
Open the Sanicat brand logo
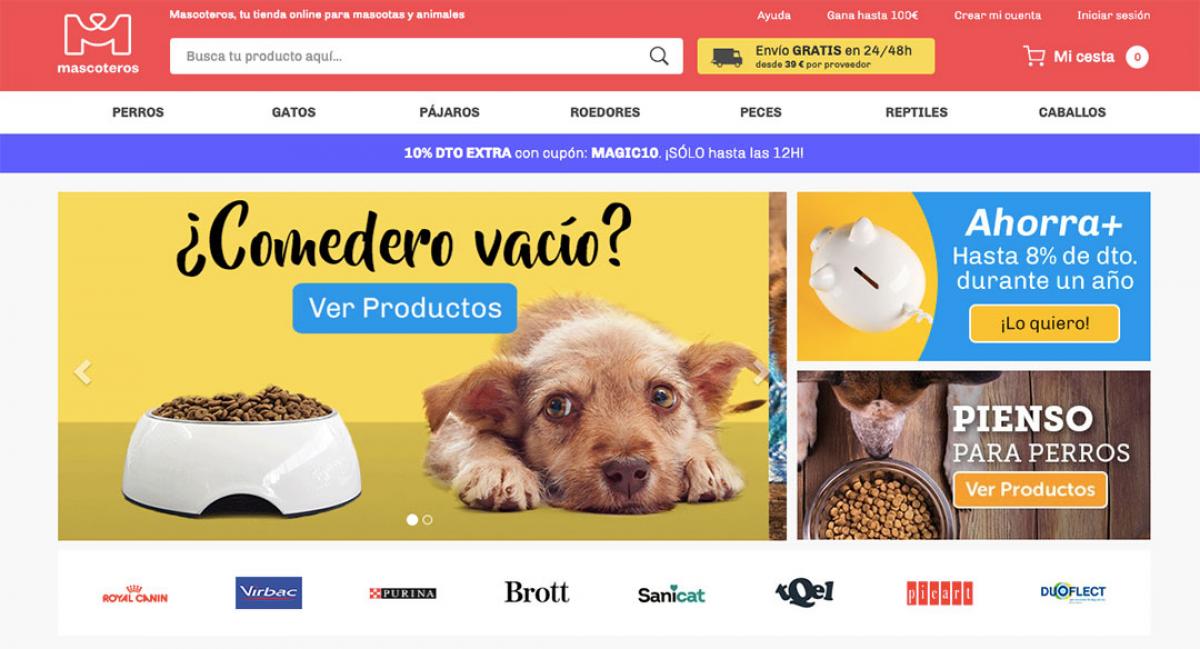click(x=671, y=594)
